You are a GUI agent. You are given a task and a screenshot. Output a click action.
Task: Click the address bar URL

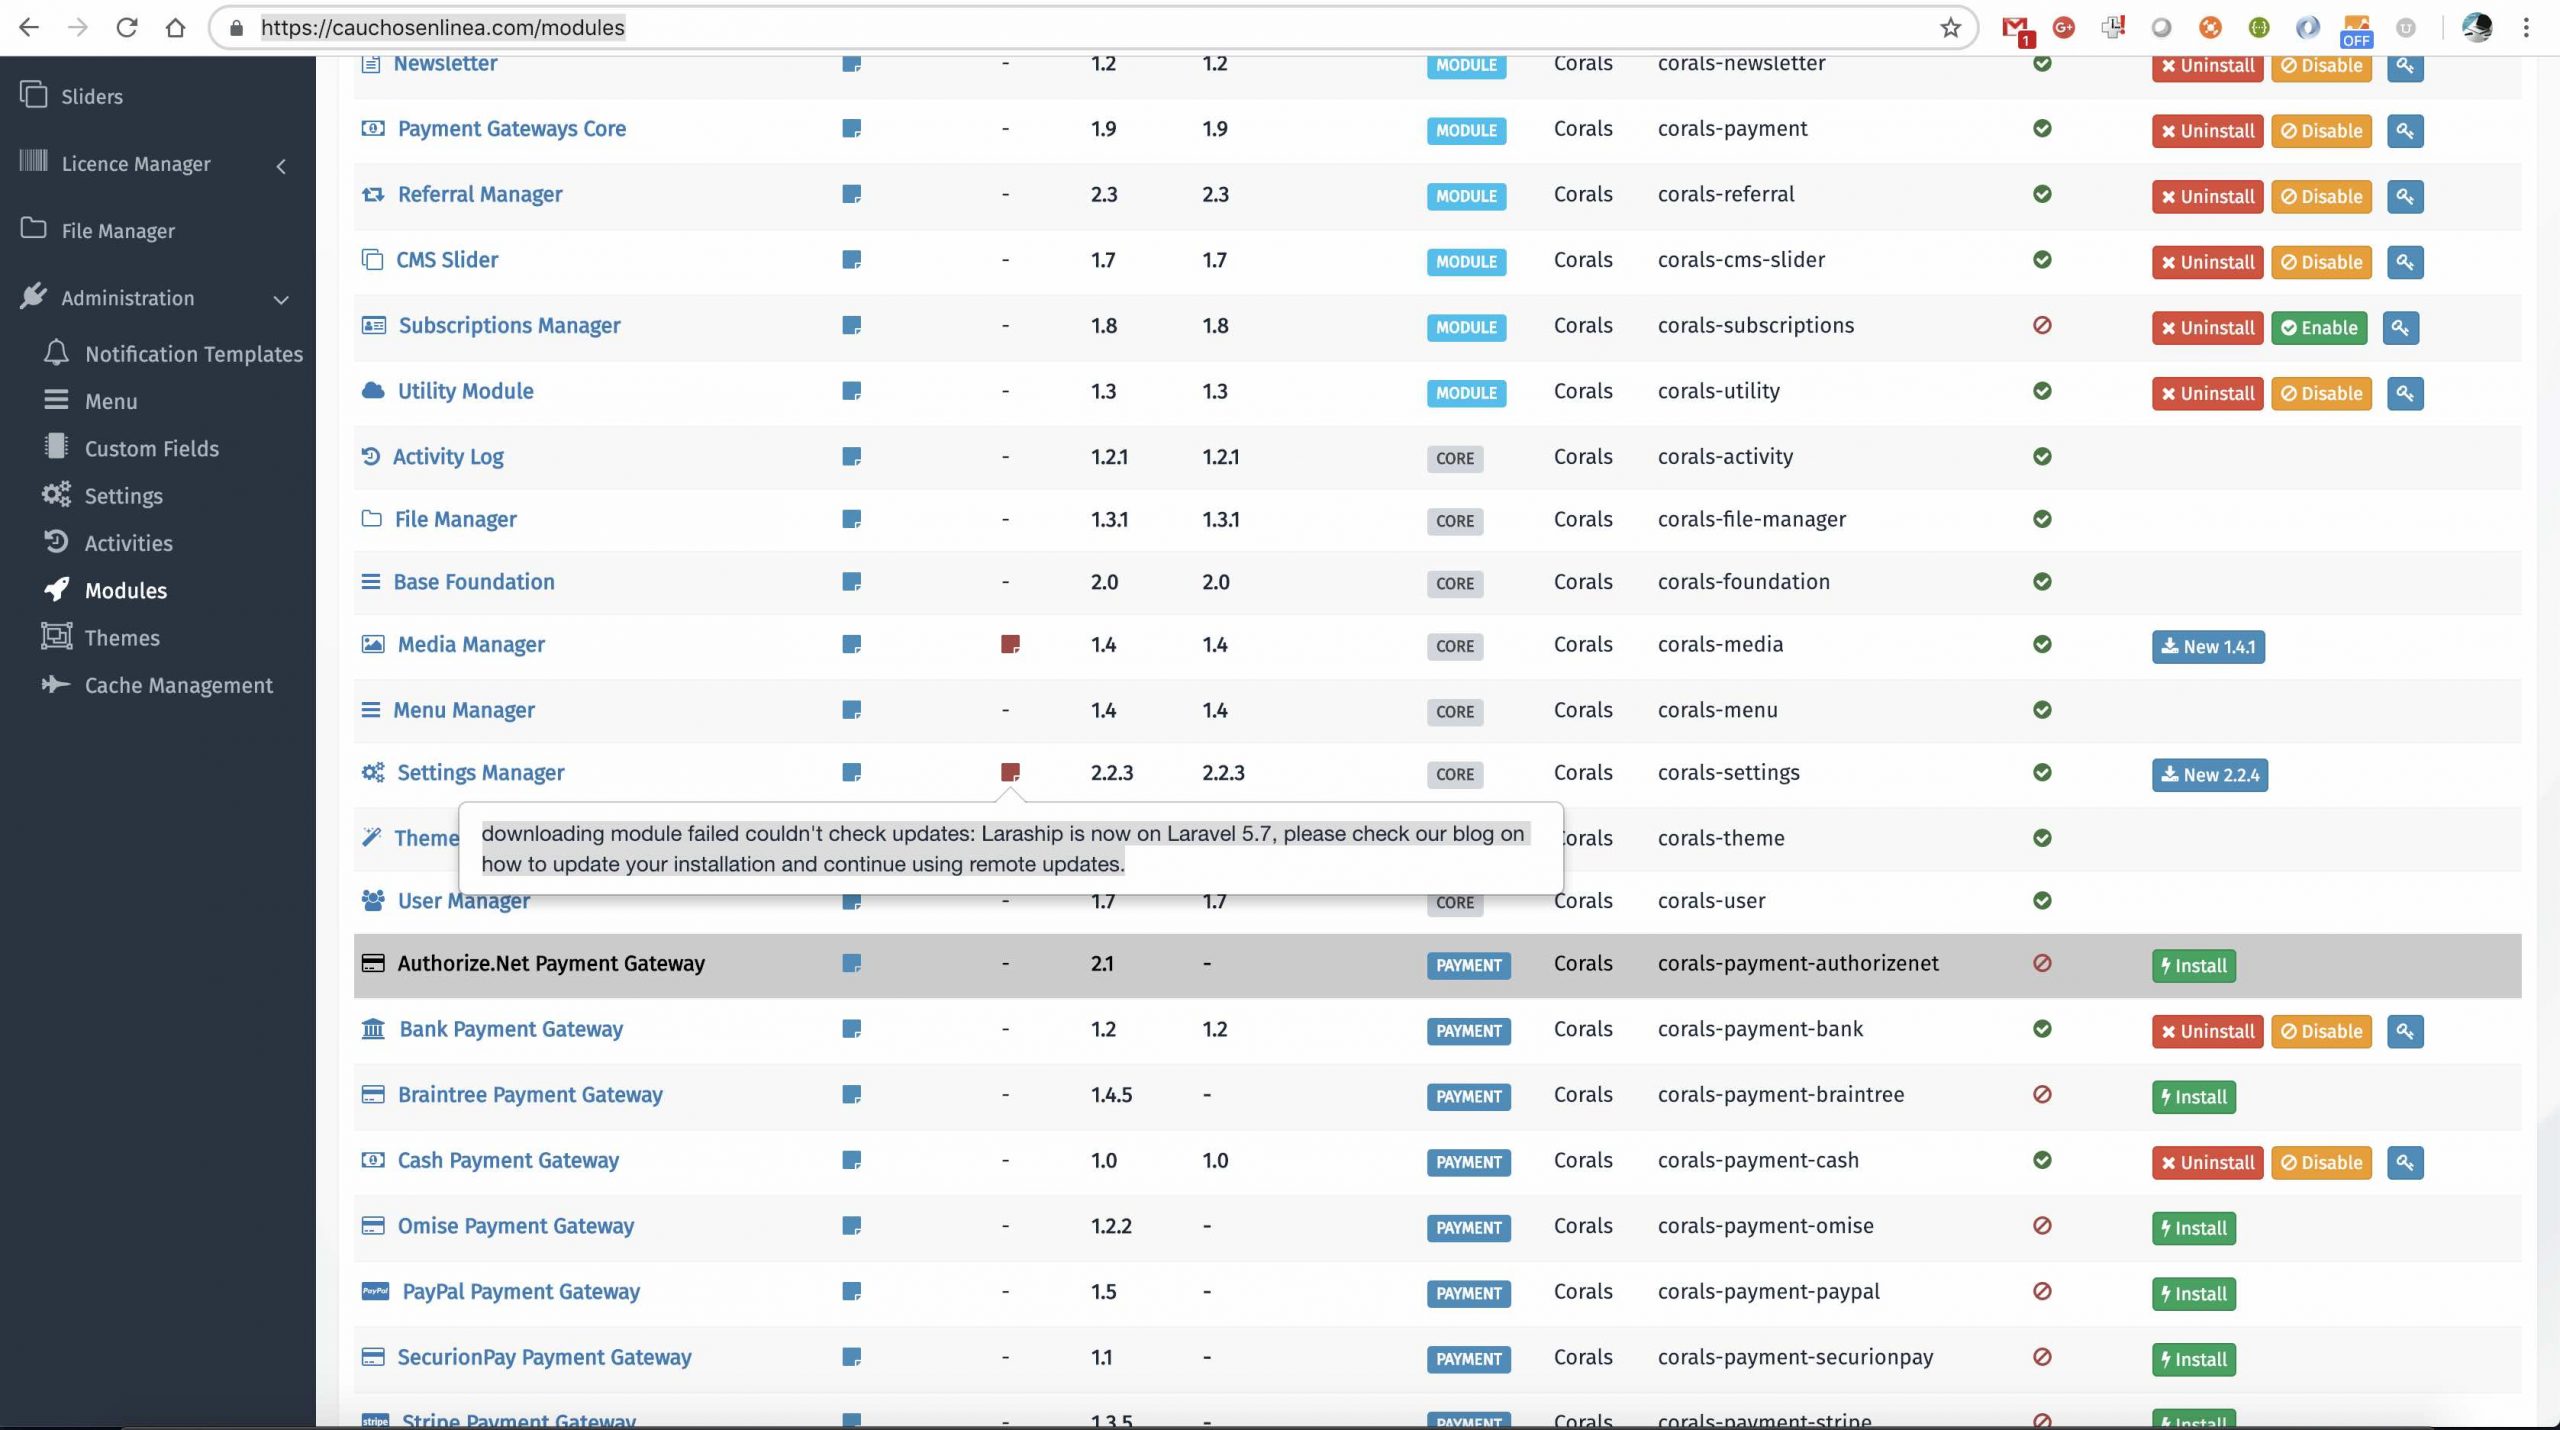(442, 27)
